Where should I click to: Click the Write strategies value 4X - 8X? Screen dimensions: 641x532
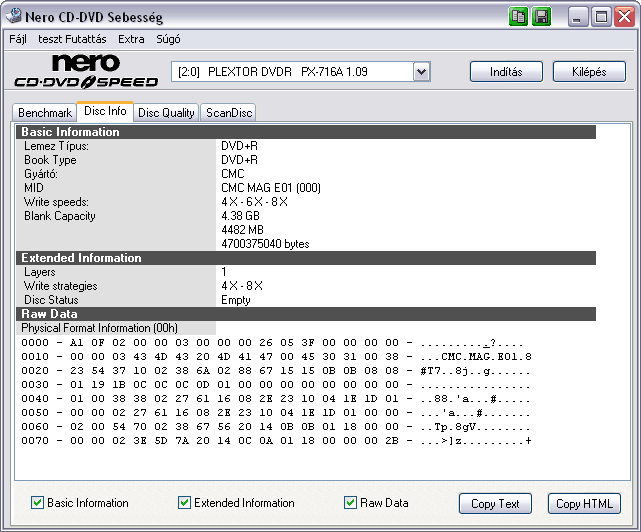click(242, 286)
